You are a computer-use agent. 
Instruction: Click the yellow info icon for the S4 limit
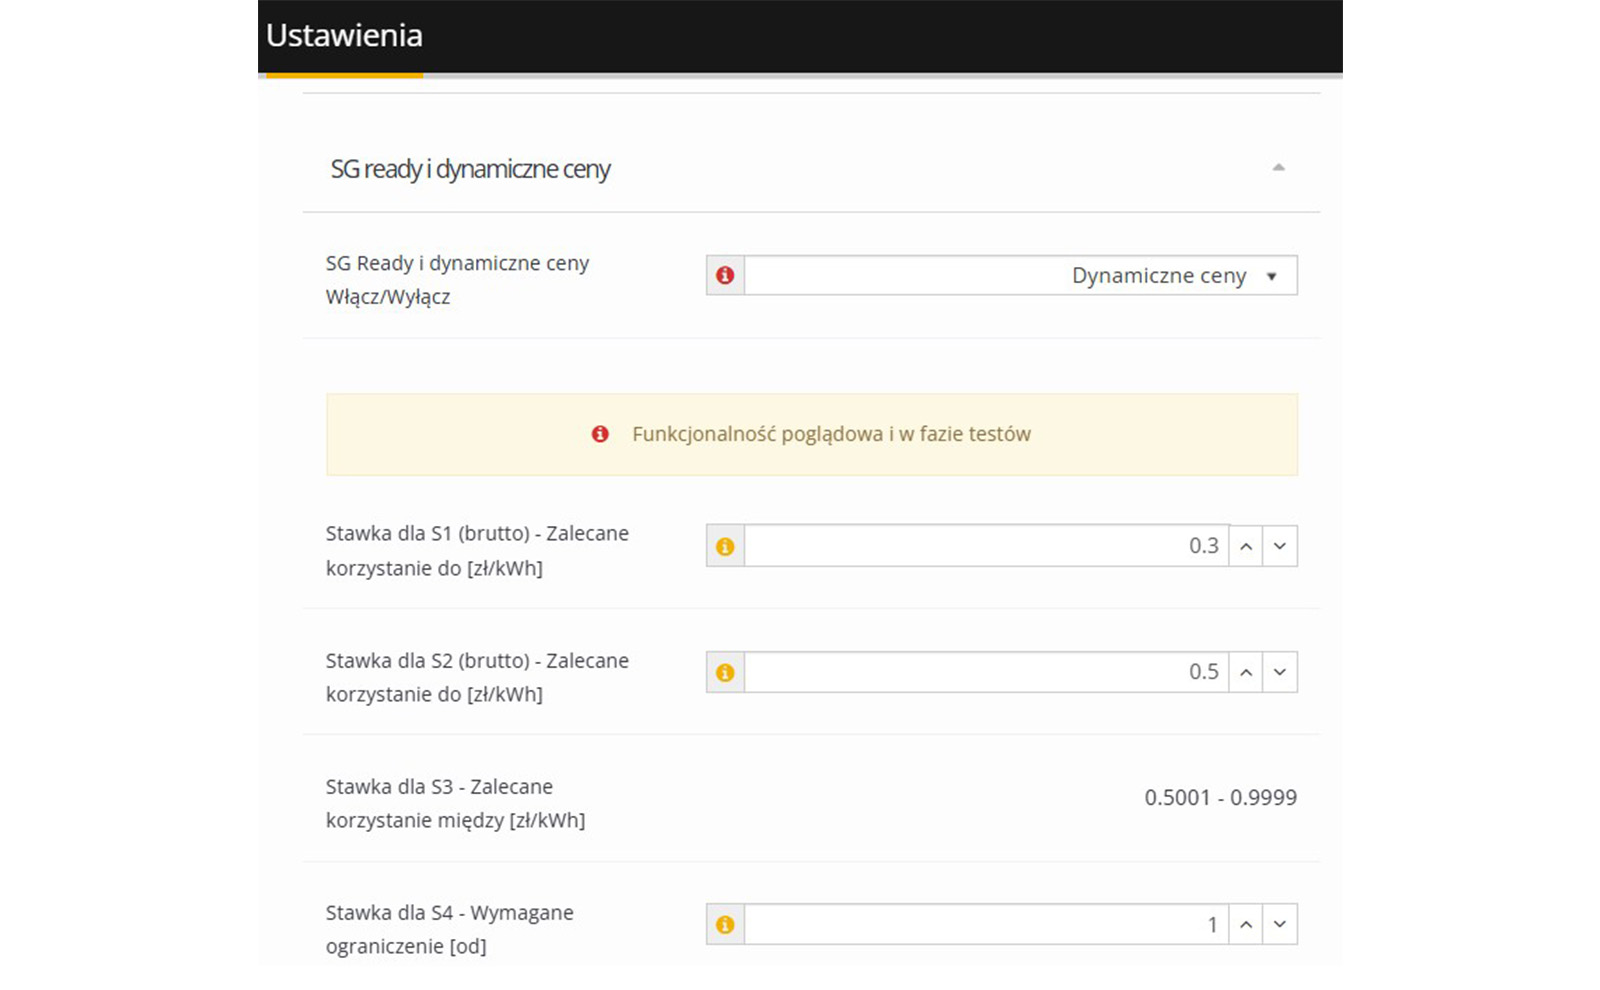tap(725, 925)
